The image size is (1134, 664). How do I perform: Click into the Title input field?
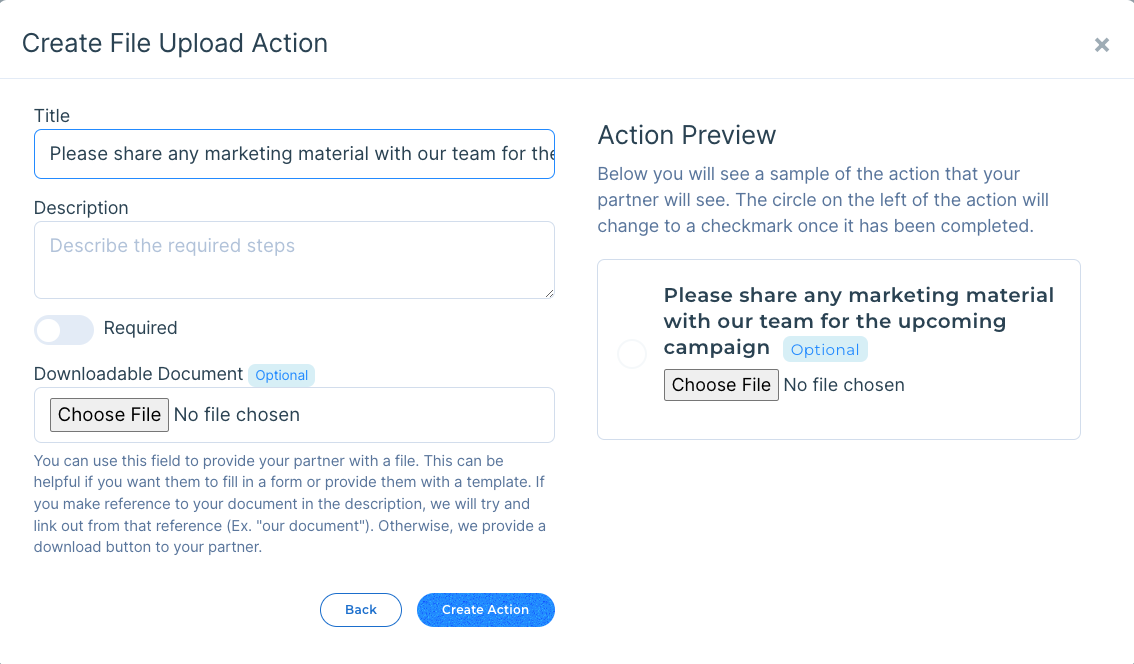coord(294,154)
